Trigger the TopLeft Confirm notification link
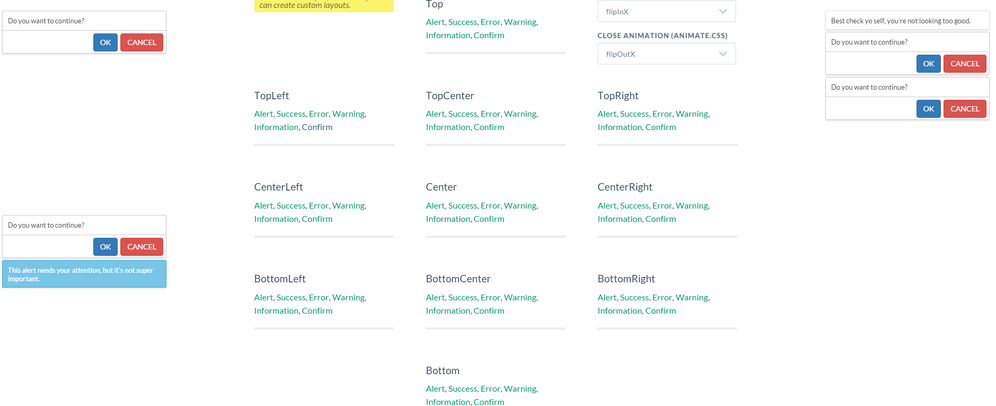The height and width of the screenshot is (406, 996). (317, 127)
